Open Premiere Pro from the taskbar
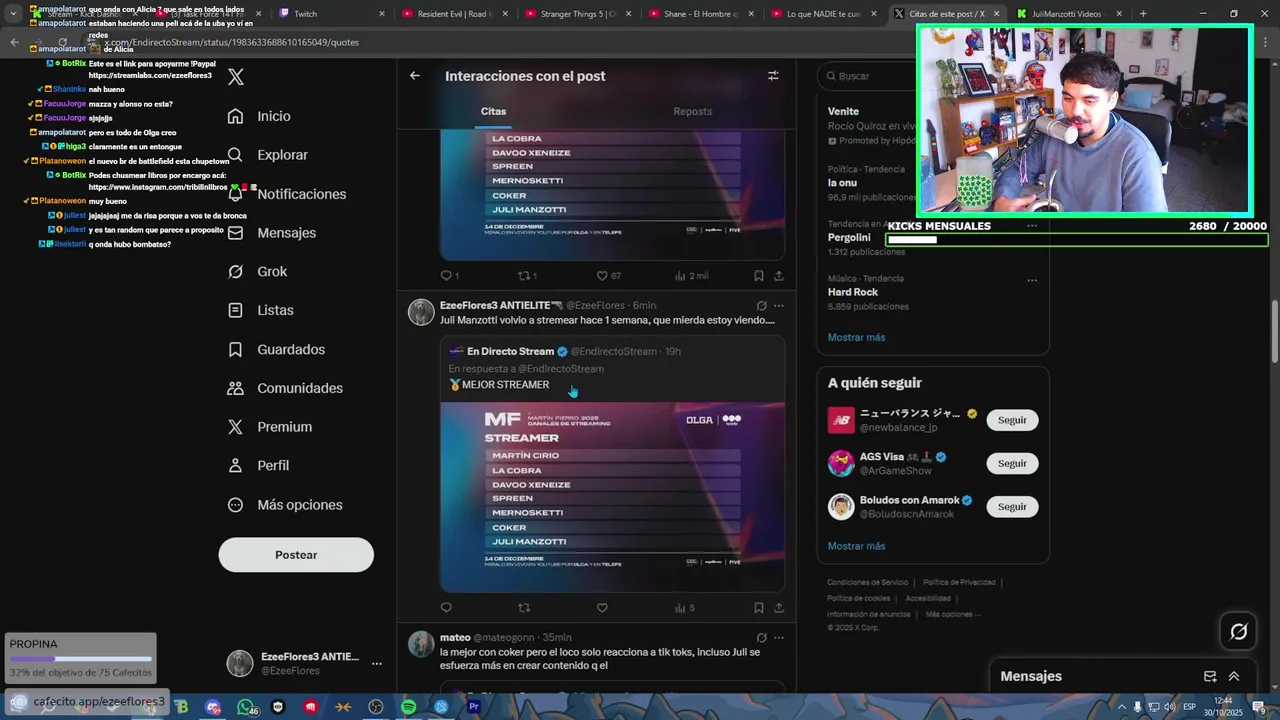The height and width of the screenshot is (720, 1280). coord(474,707)
